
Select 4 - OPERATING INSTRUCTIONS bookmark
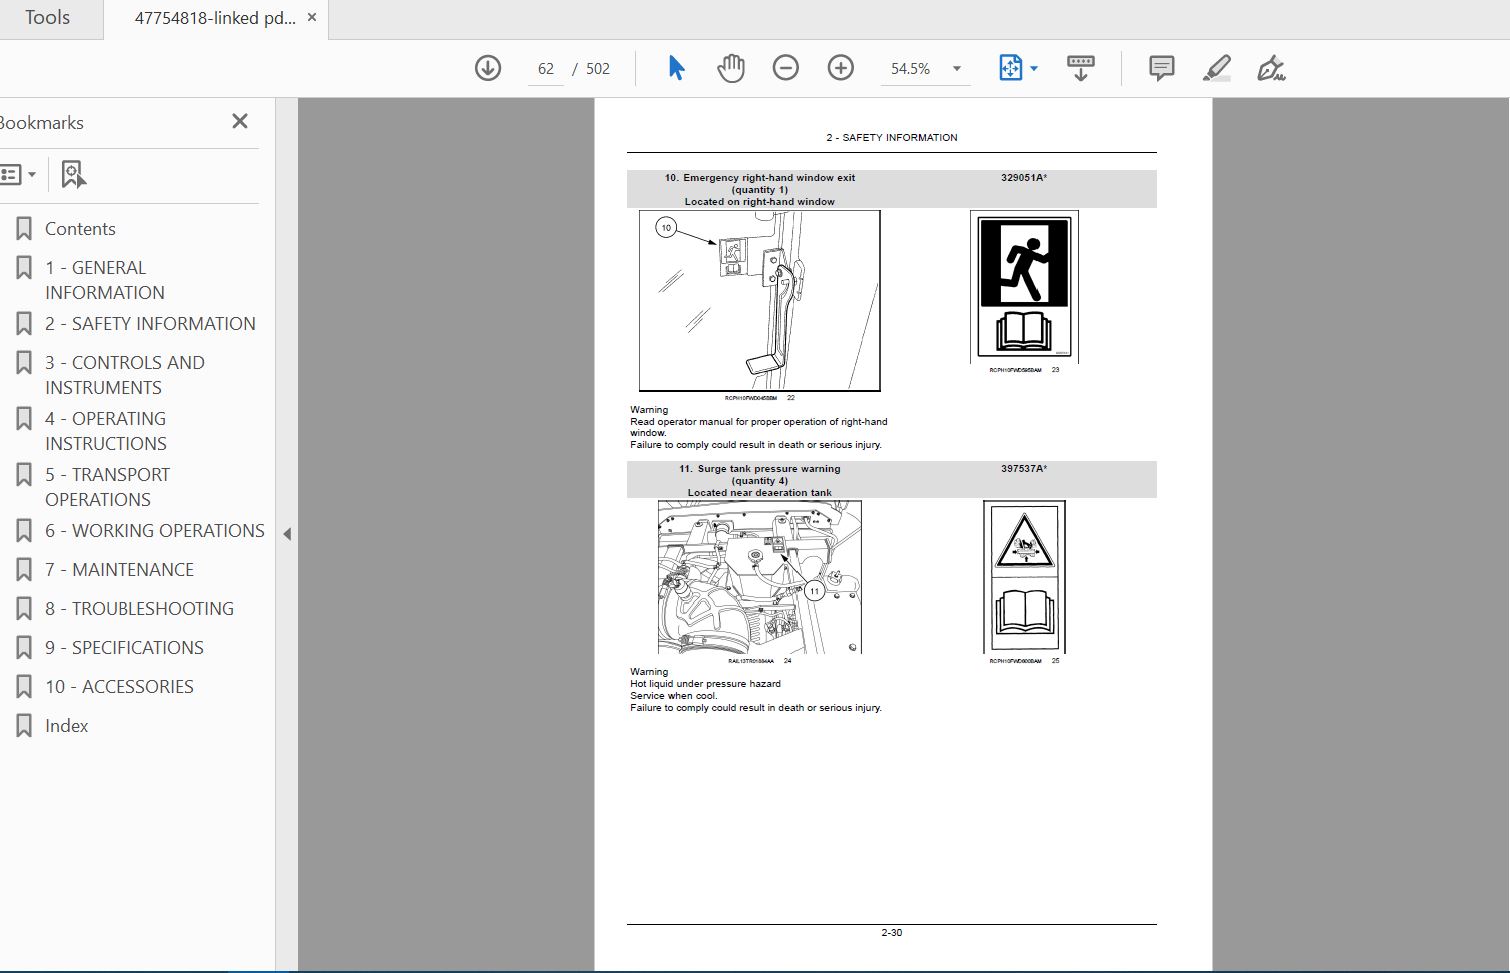(x=106, y=431)
